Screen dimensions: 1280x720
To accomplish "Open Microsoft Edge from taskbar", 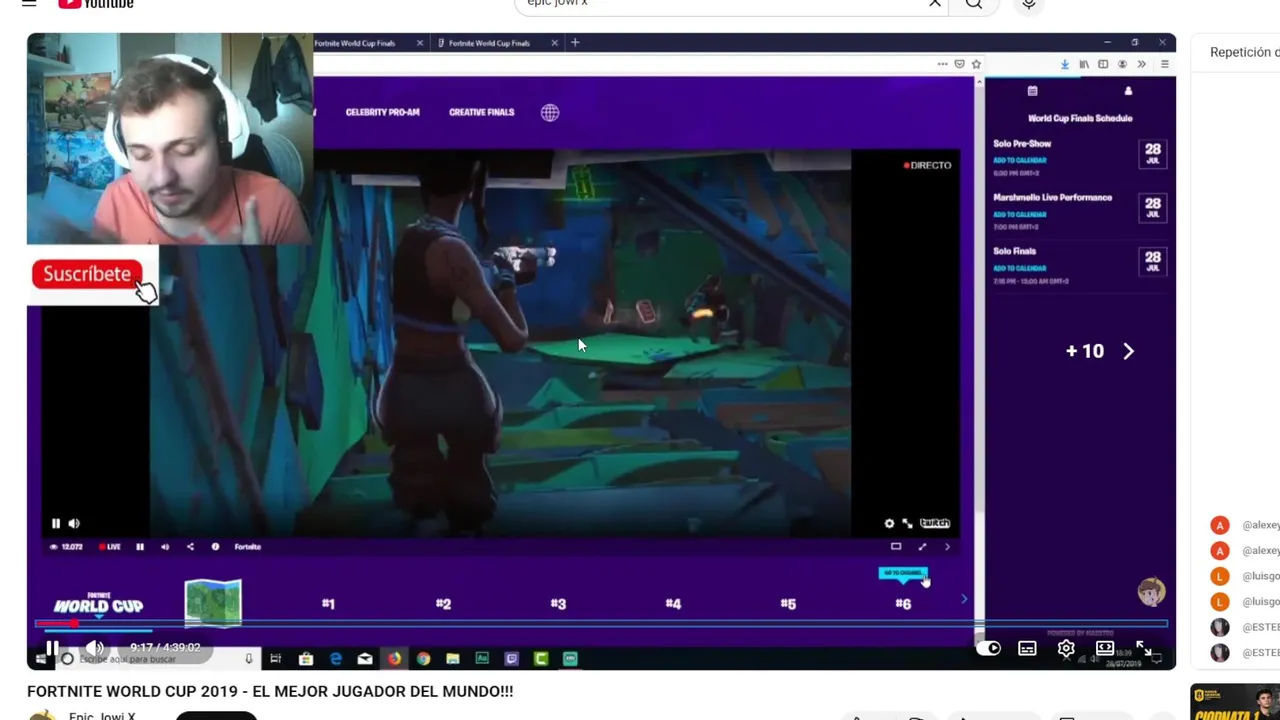I will click(336, 659).
